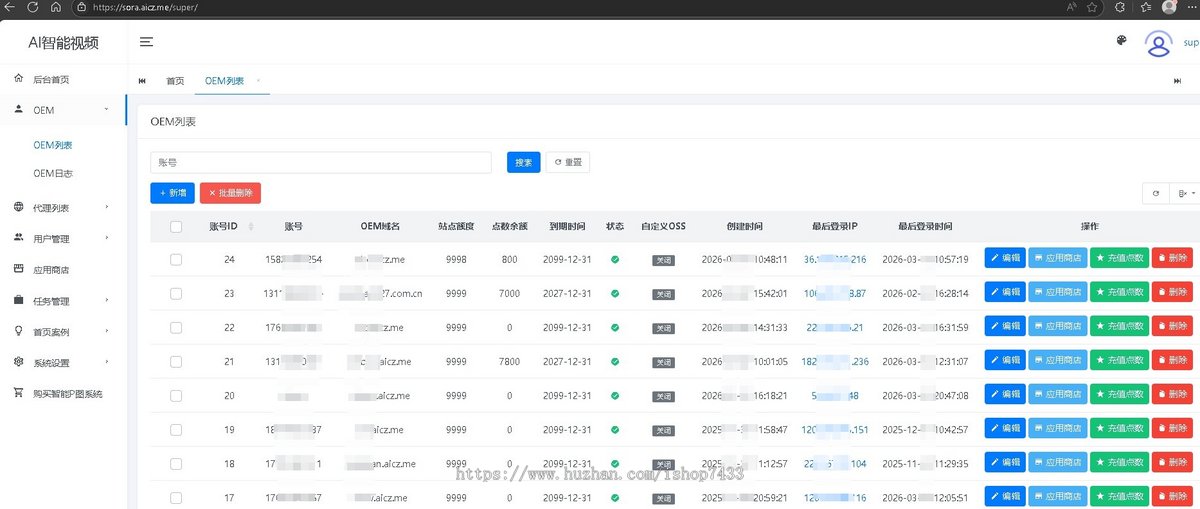Image resolution: width=1200 pixels, height=509 pixels.
Task: Close the OEM列表 tab with its small arrow
Action: (x=258, y=81)
